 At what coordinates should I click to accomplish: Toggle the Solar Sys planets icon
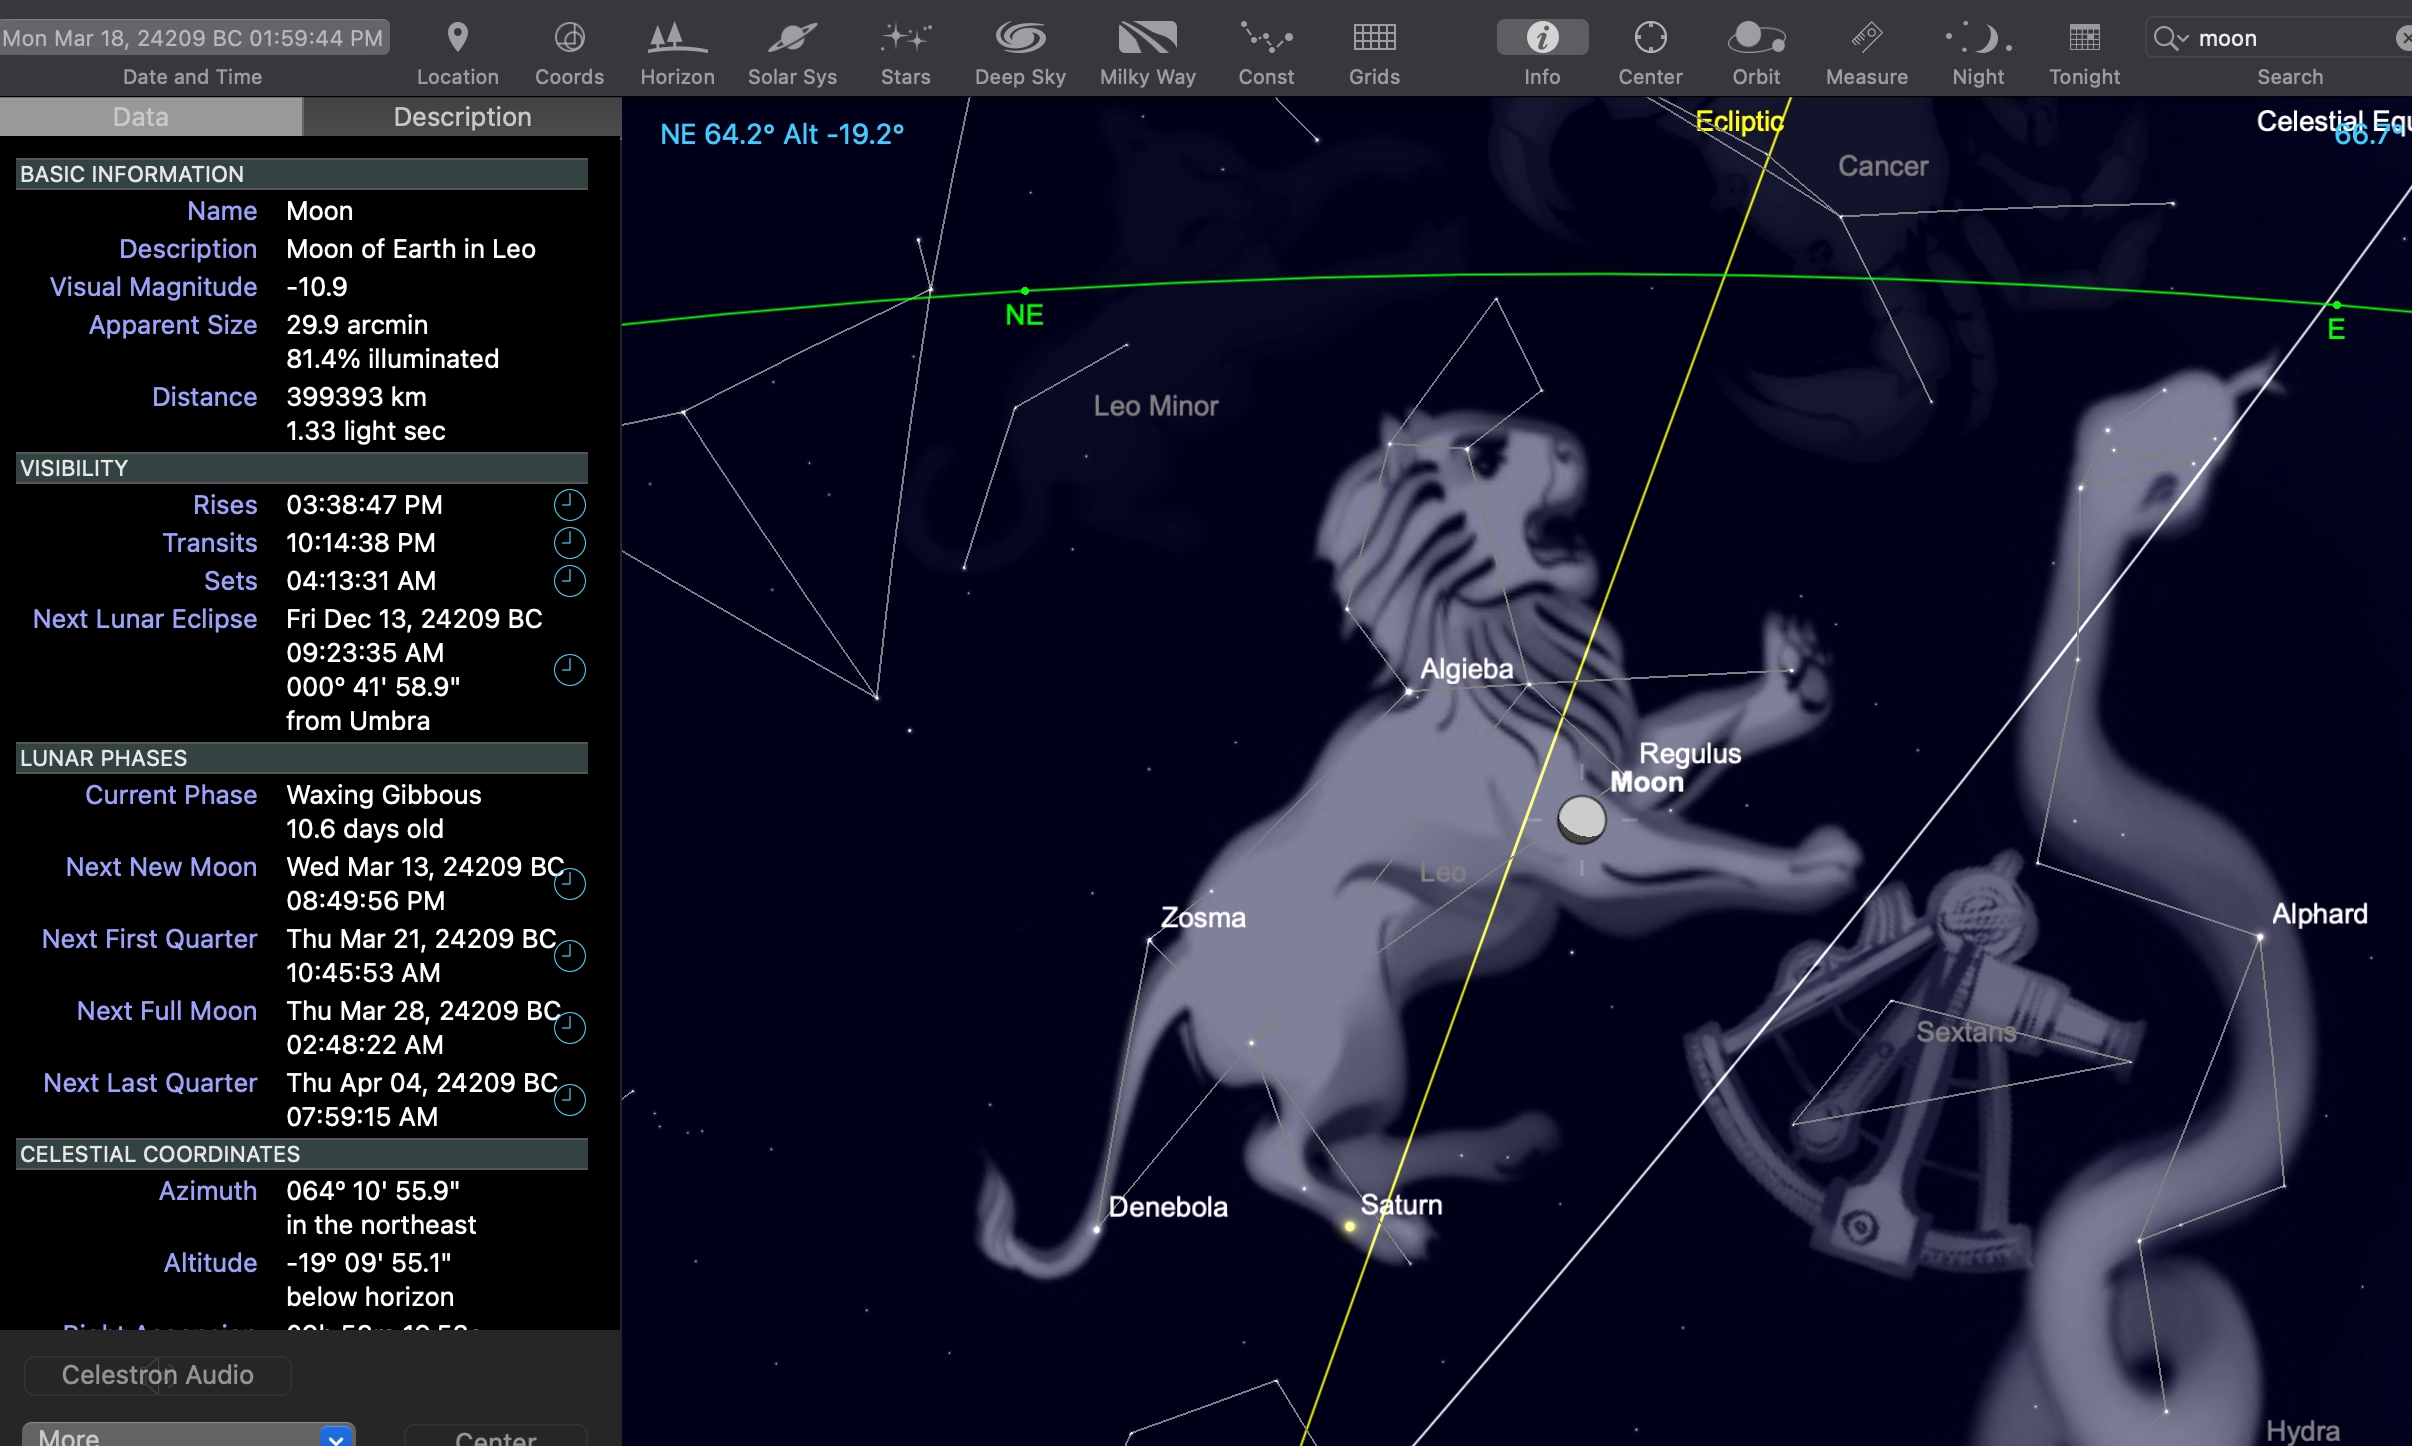(792, 38)
